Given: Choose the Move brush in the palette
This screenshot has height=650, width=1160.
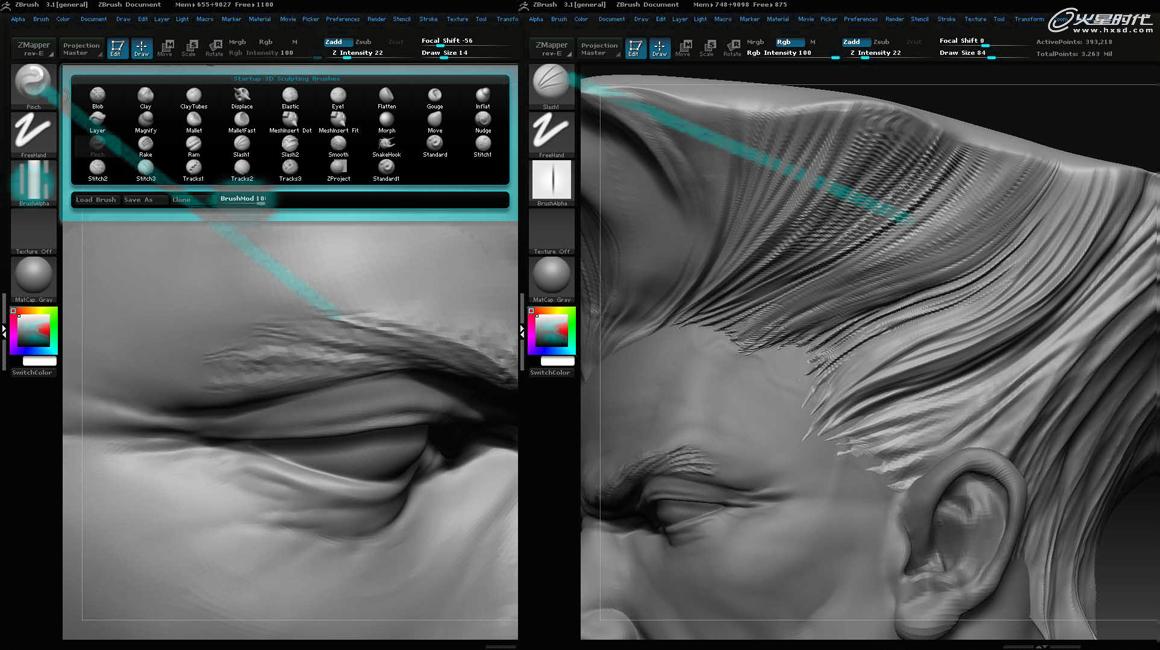Looking at the screenshot, I should tap(435, 122).
